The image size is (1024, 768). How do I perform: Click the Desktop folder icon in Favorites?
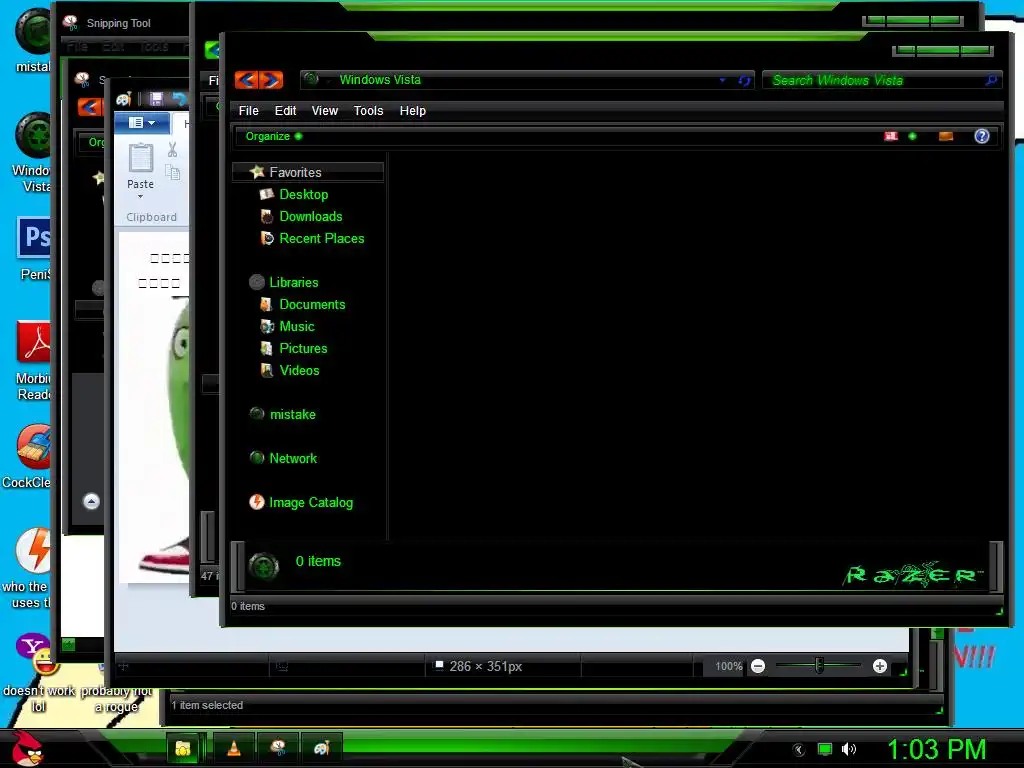(266, 194)
